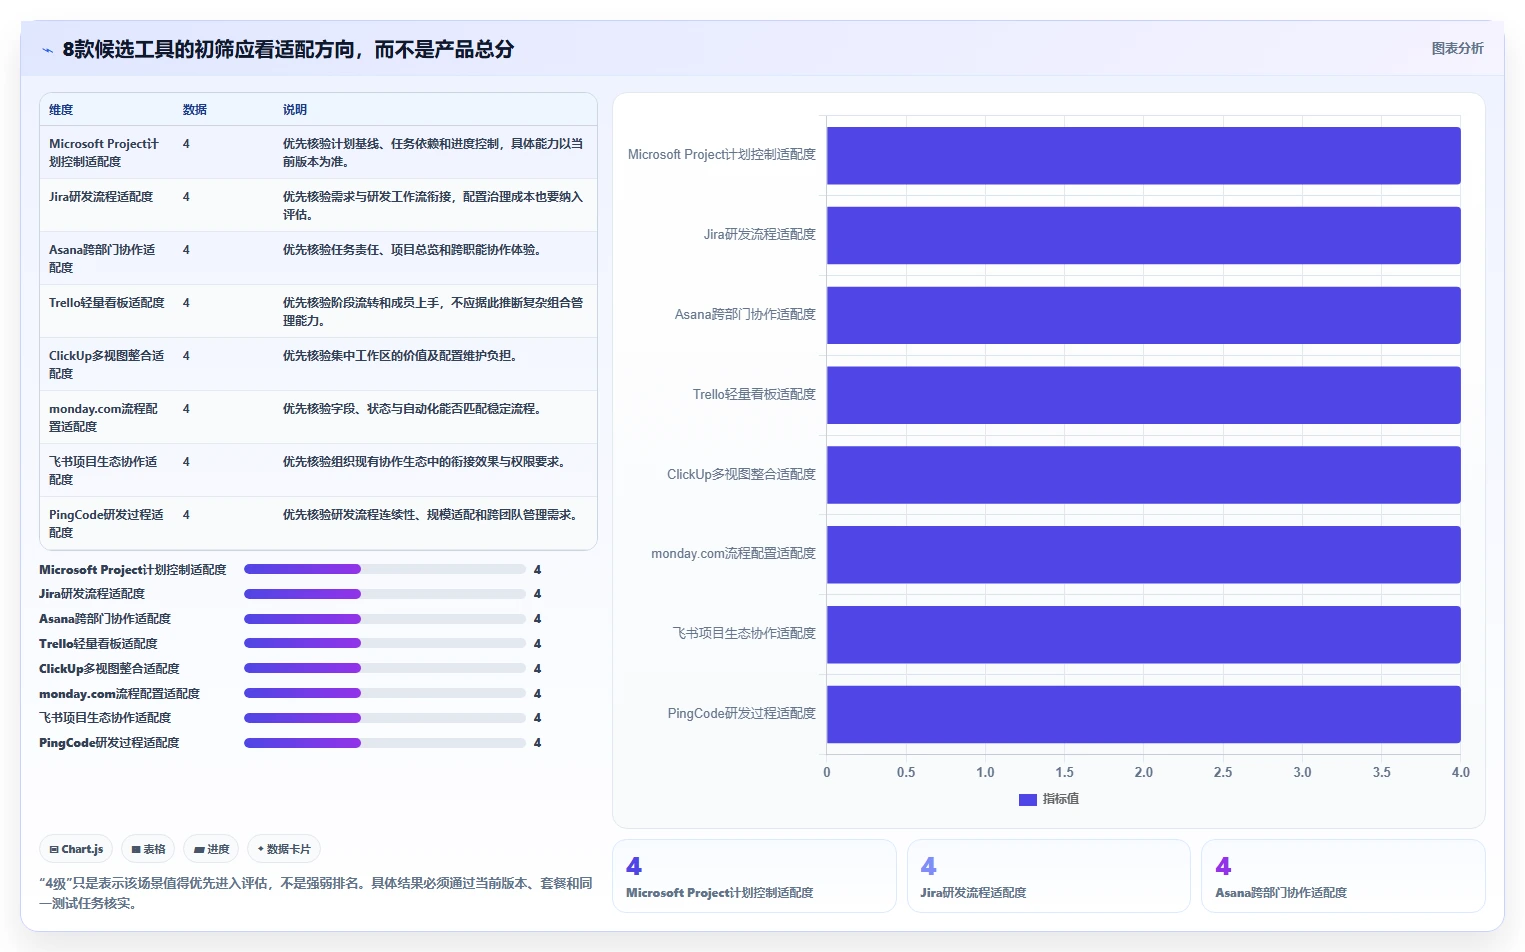This screenshot has width=1525, height=952.
Task: Click the 数据 column header
Action: point(195,110)
